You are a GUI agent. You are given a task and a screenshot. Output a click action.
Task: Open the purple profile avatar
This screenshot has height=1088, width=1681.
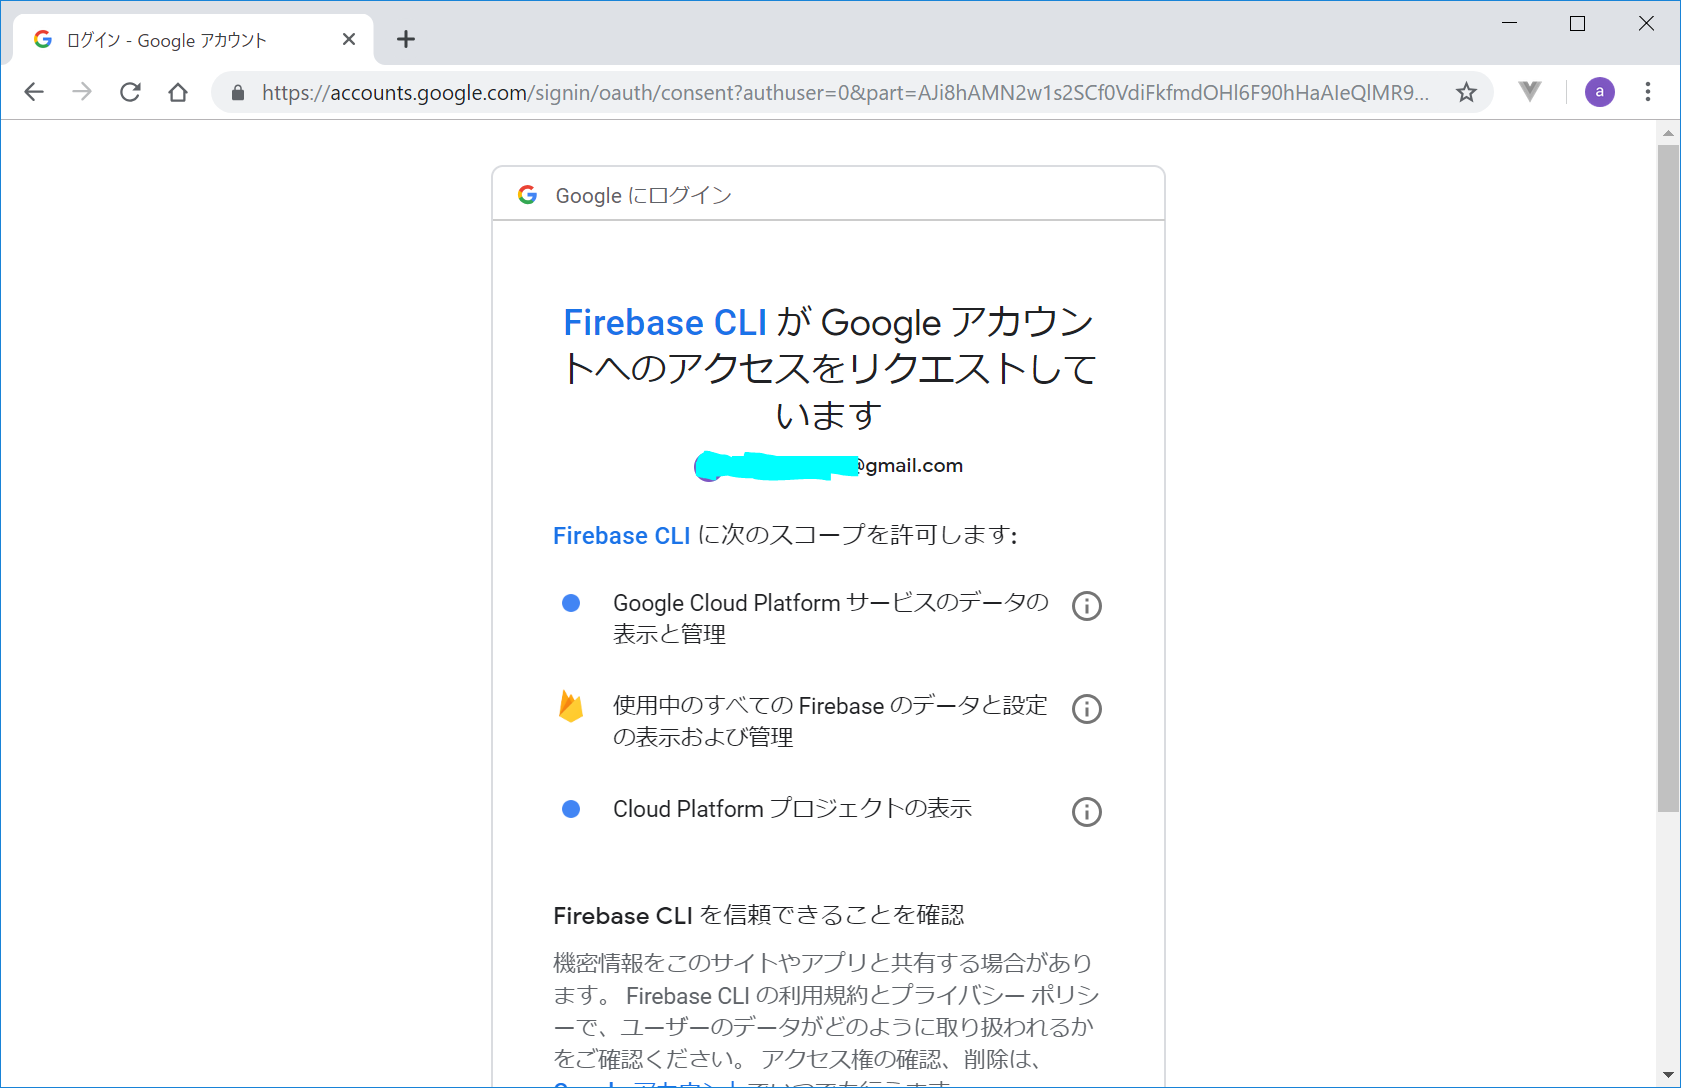[x=1599, y=92]
